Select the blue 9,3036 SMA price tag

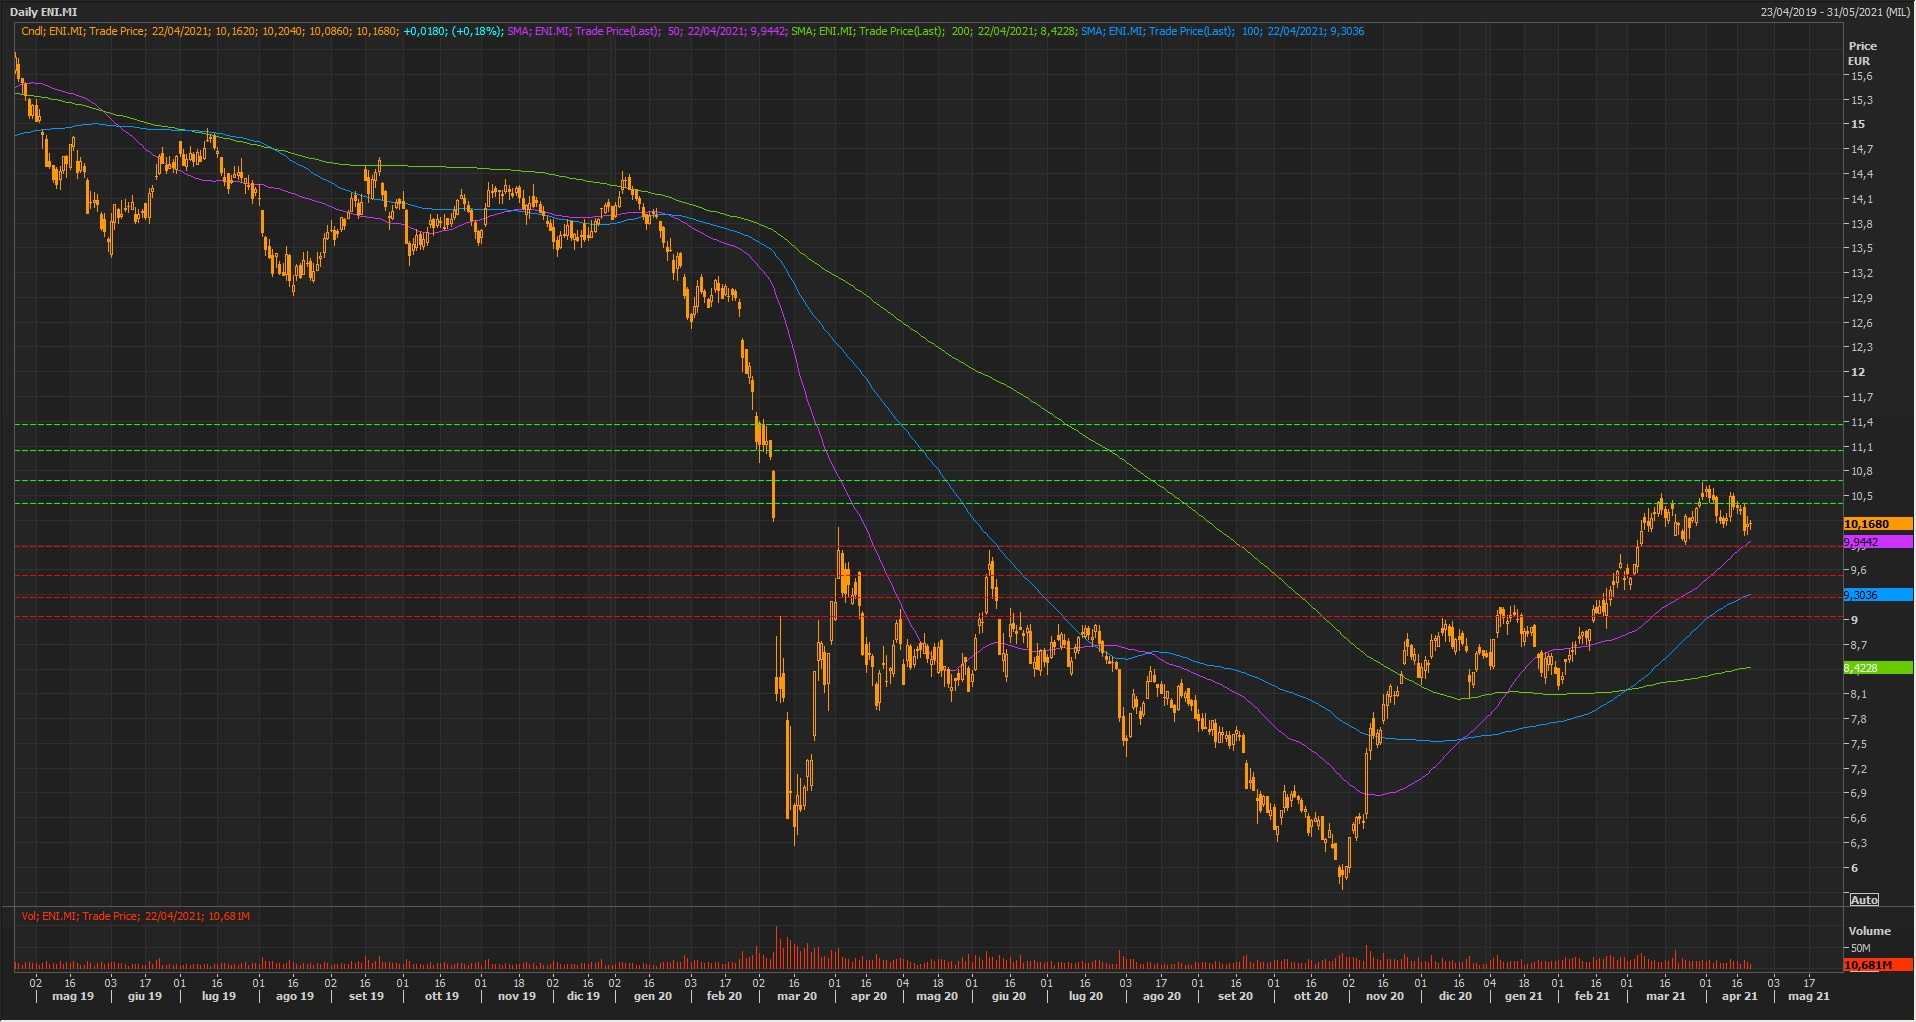point(1876,595)
